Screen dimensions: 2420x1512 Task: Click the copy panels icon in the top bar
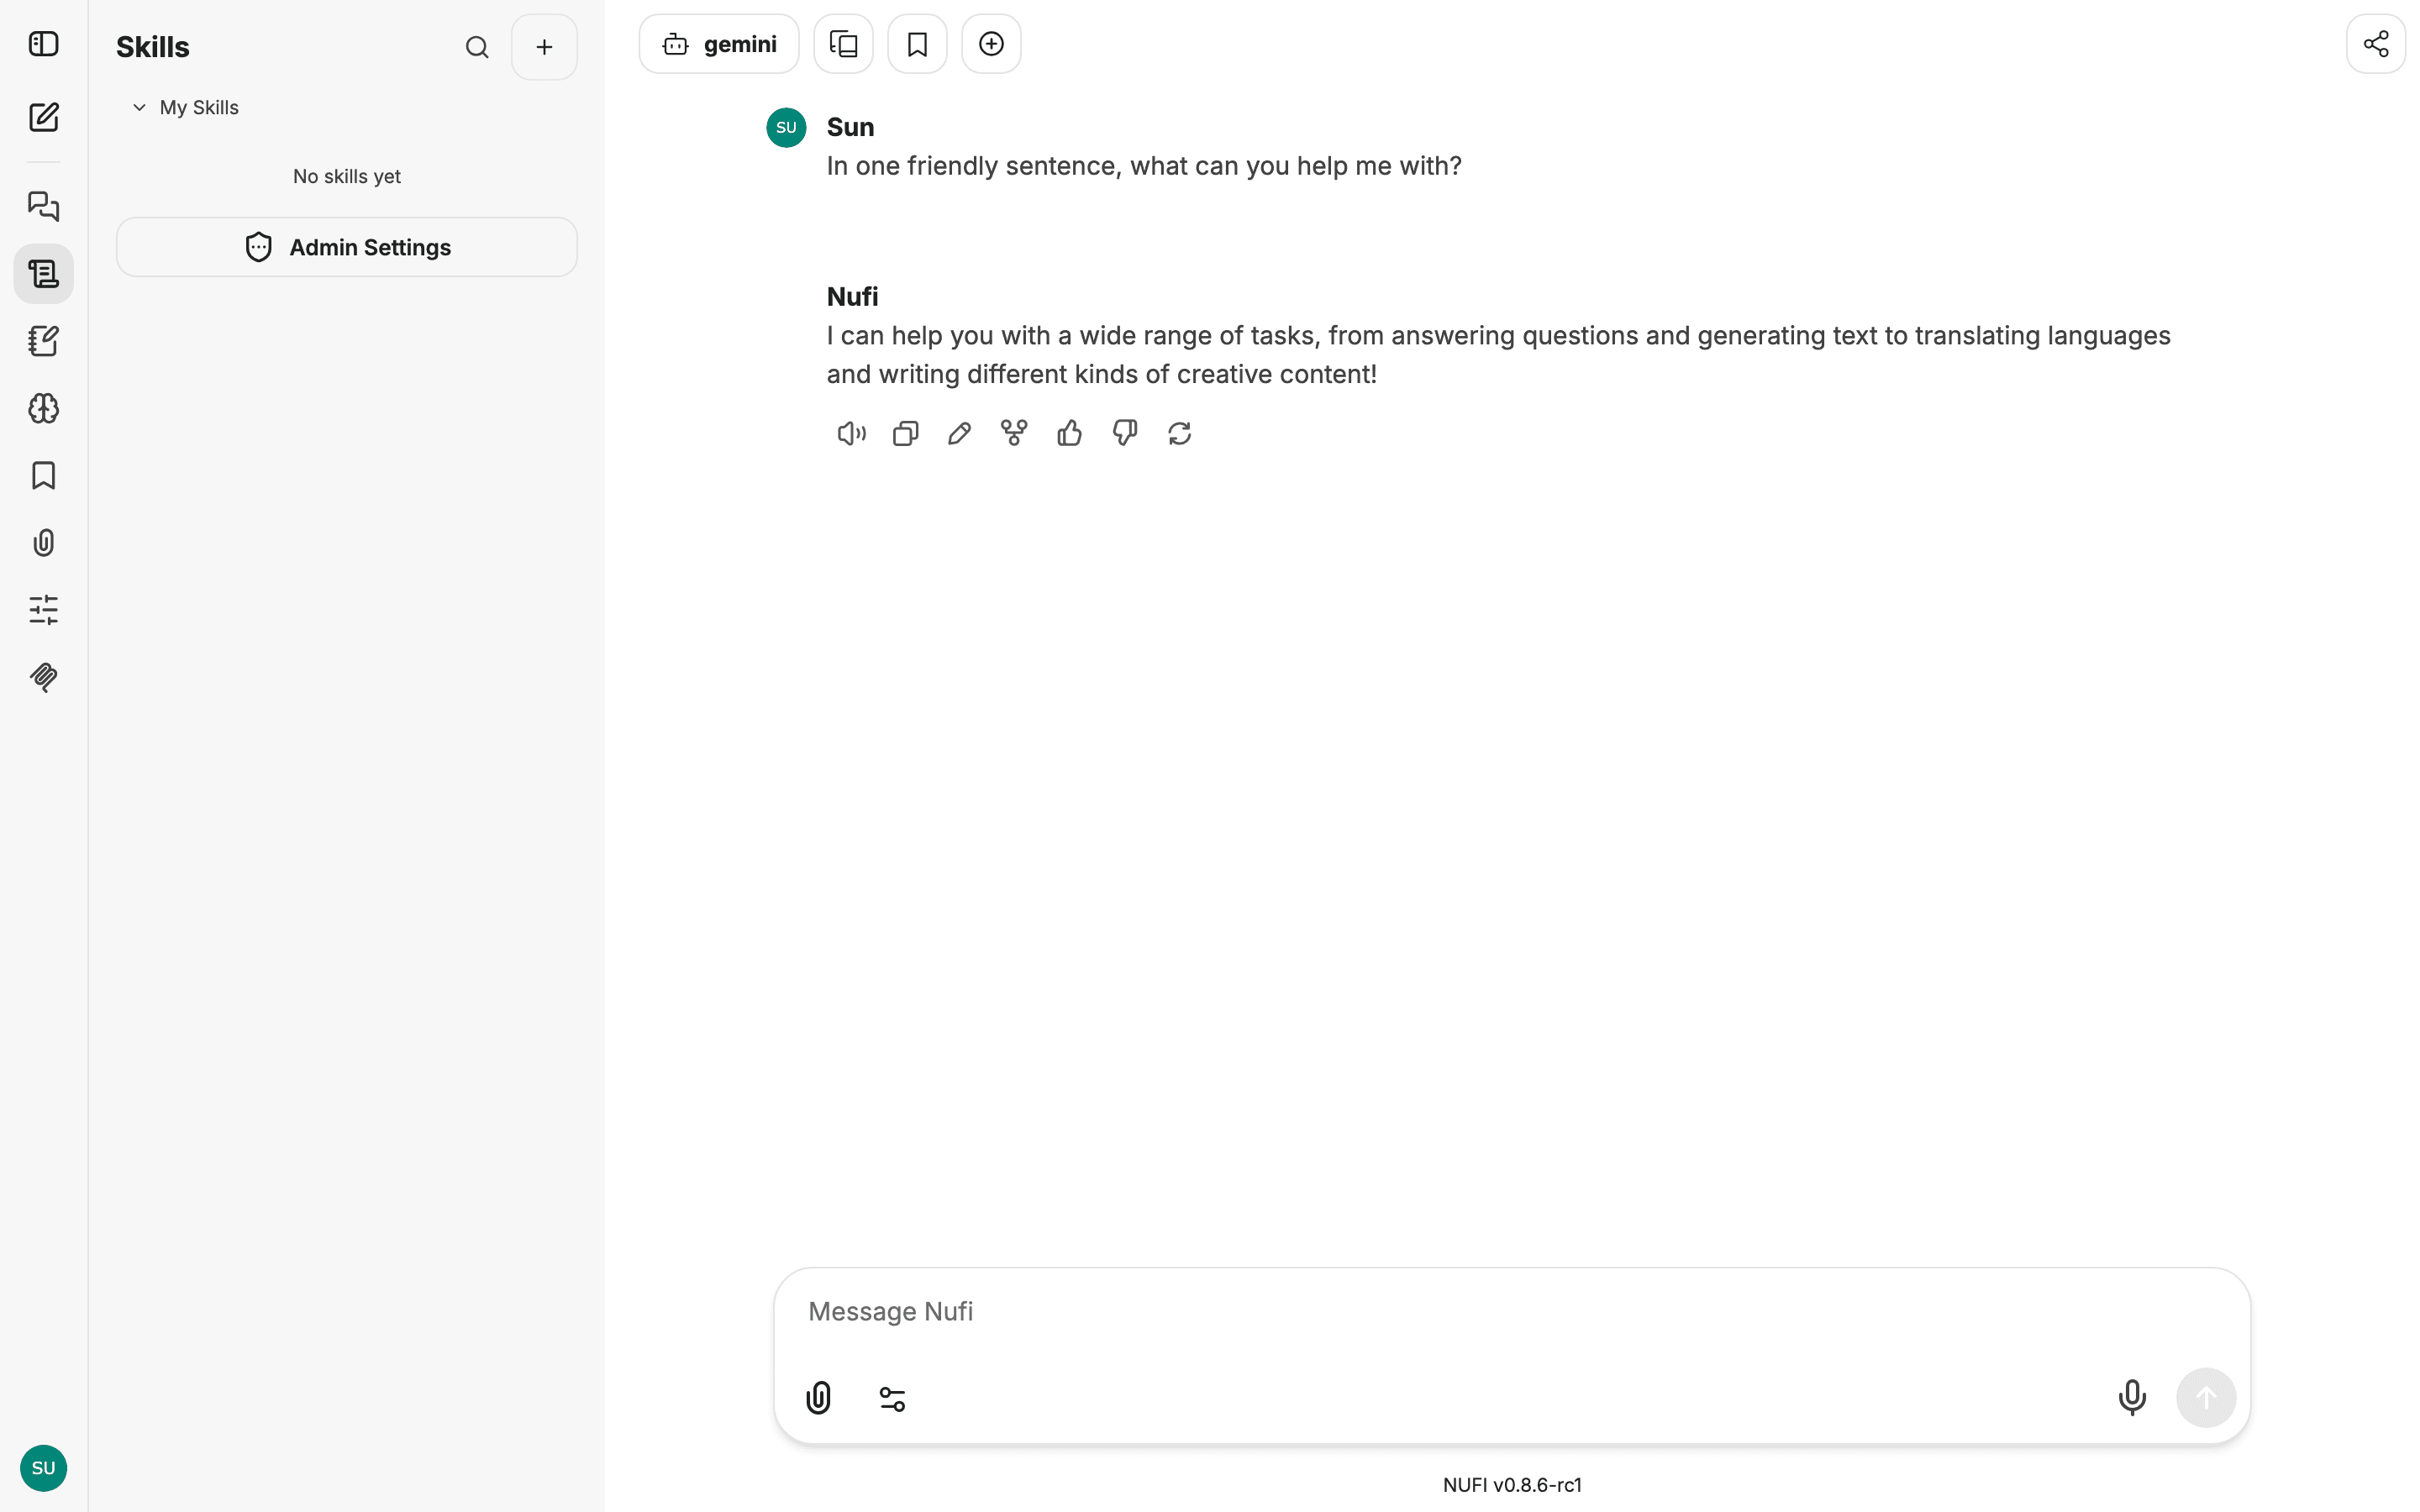(x=843, y=44)
